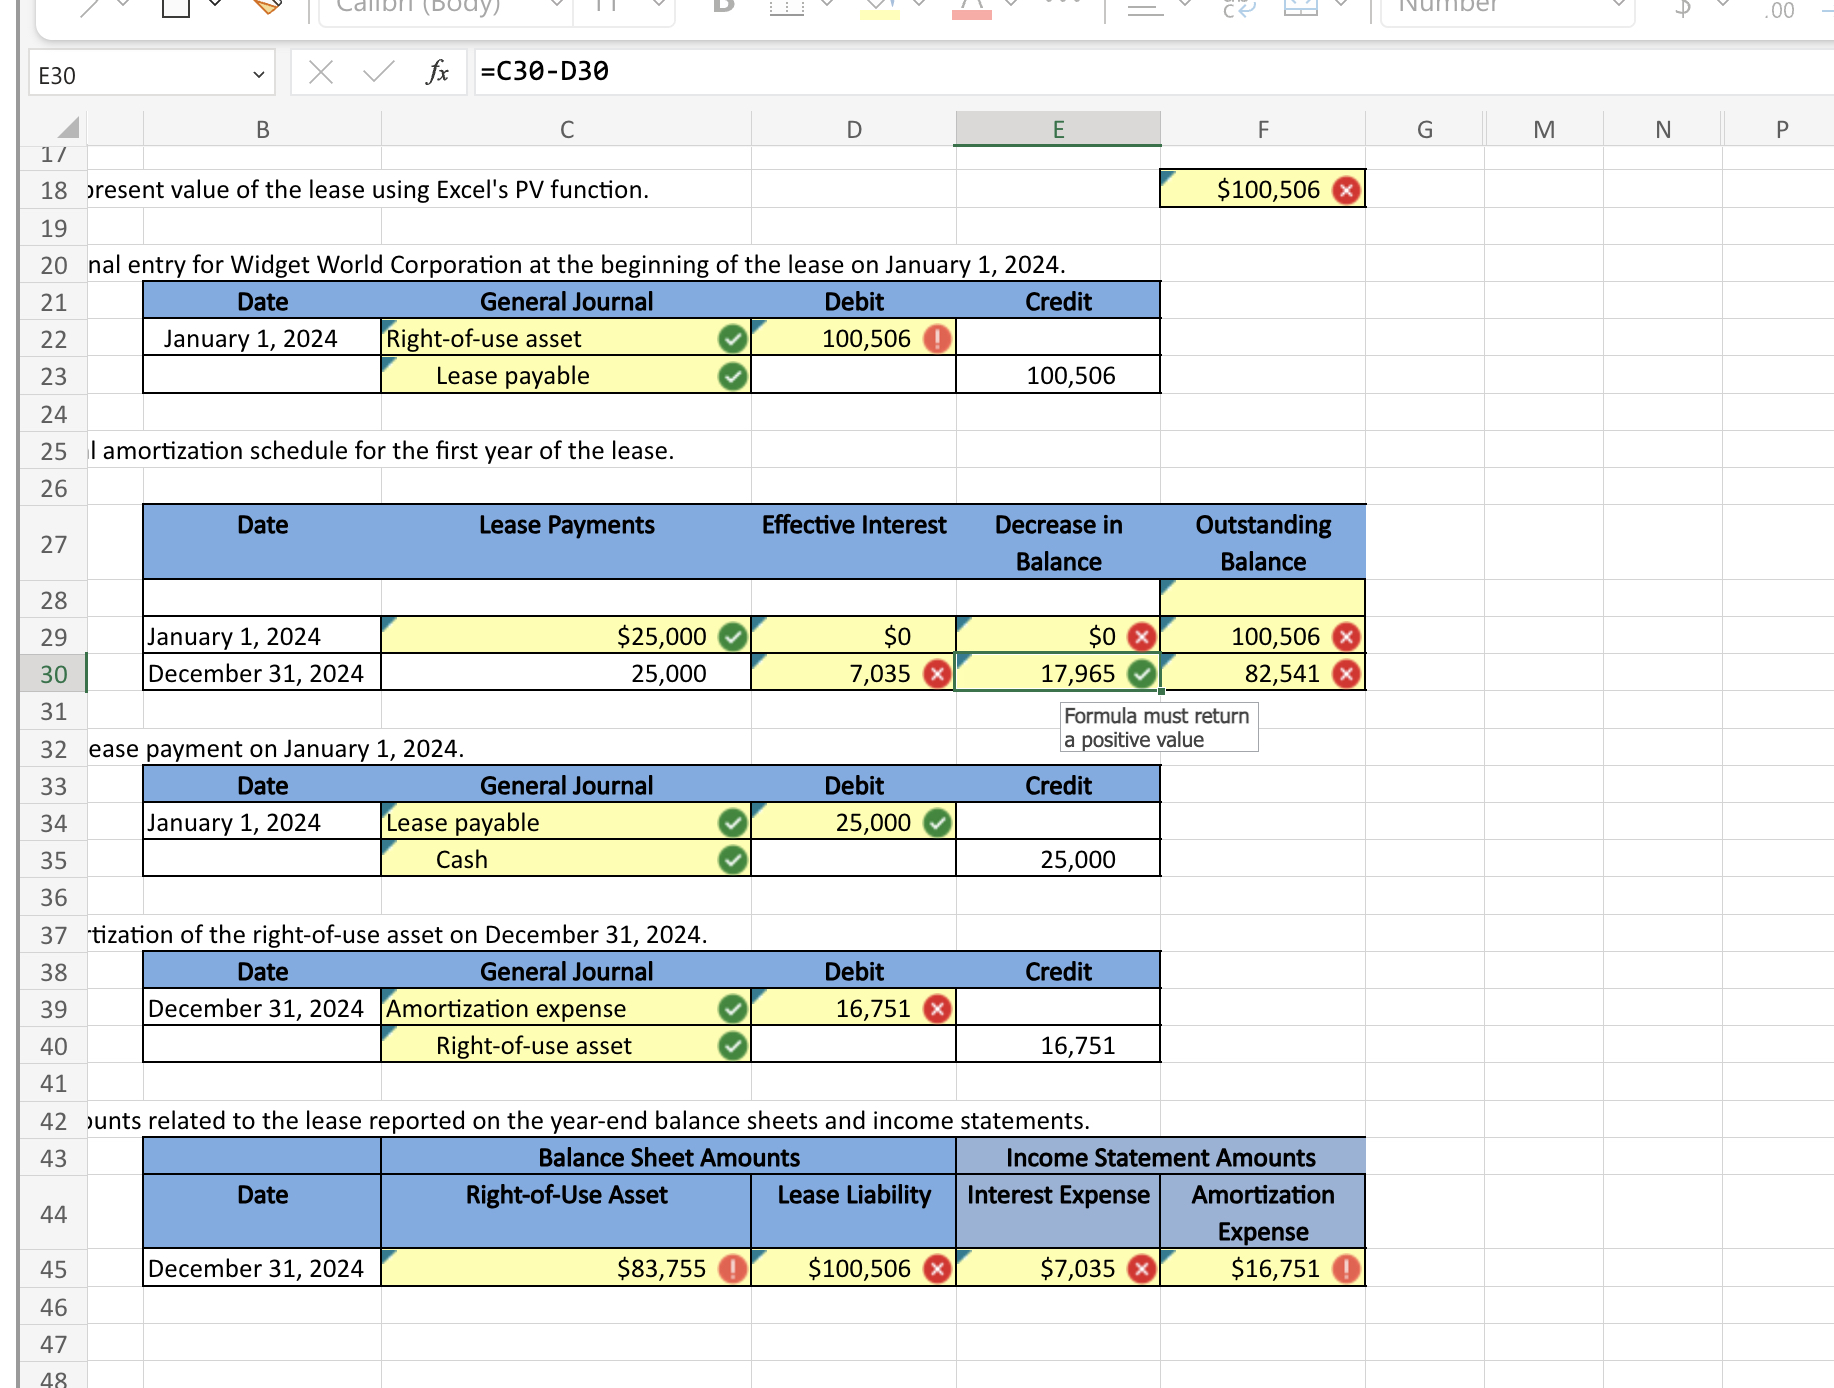
Task: Select column N header
Action: (x=1663, y=129)
